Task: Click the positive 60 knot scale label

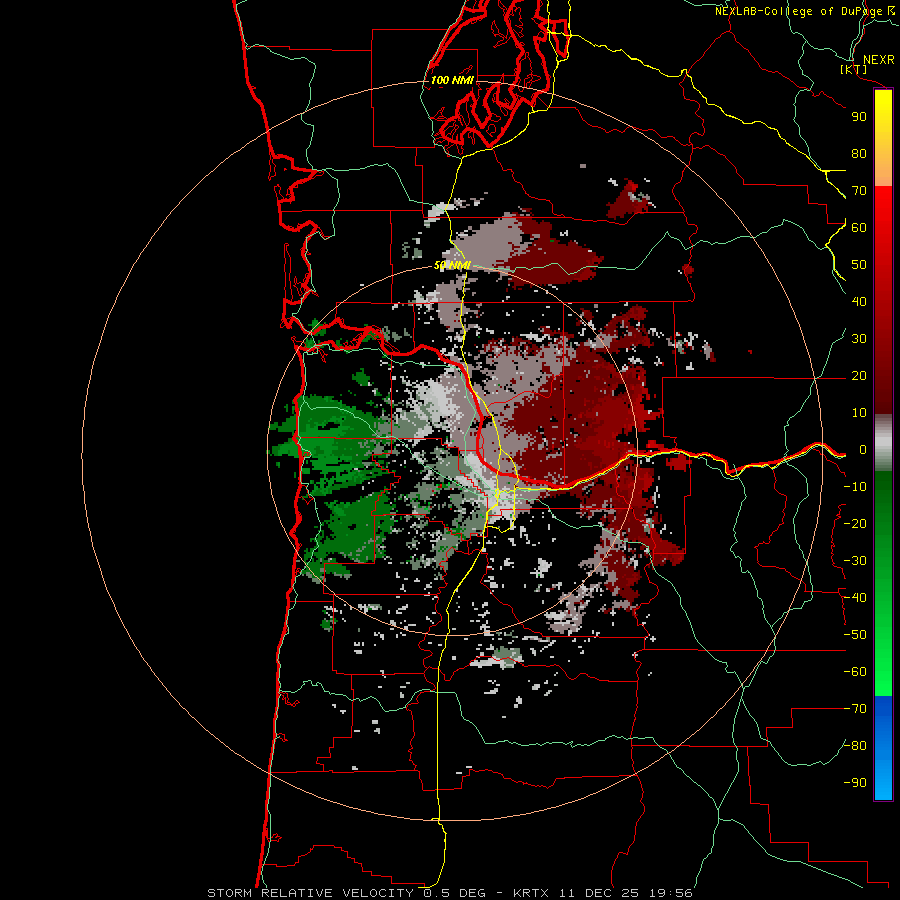Action: pos(859,228)
